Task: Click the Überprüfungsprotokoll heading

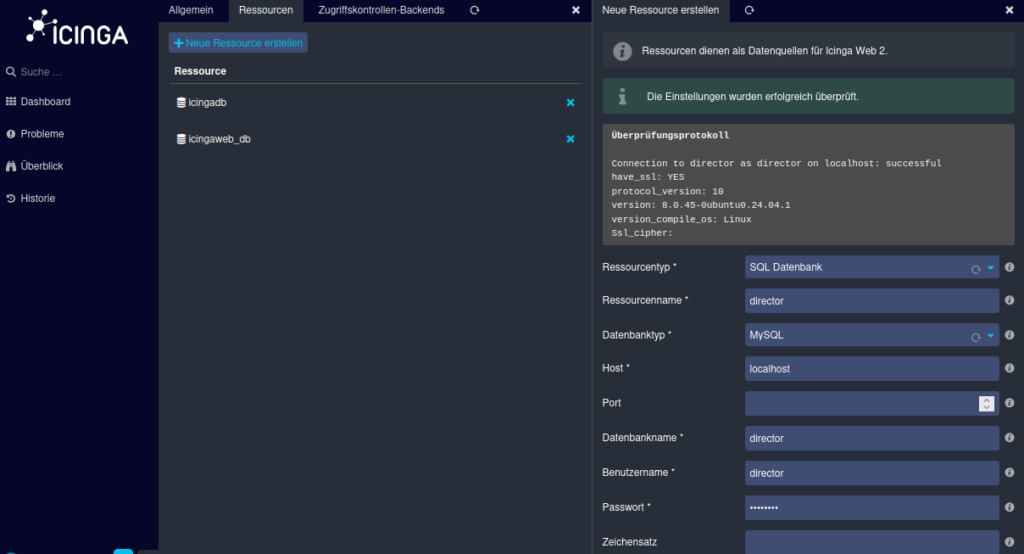Action: point(670,135)
